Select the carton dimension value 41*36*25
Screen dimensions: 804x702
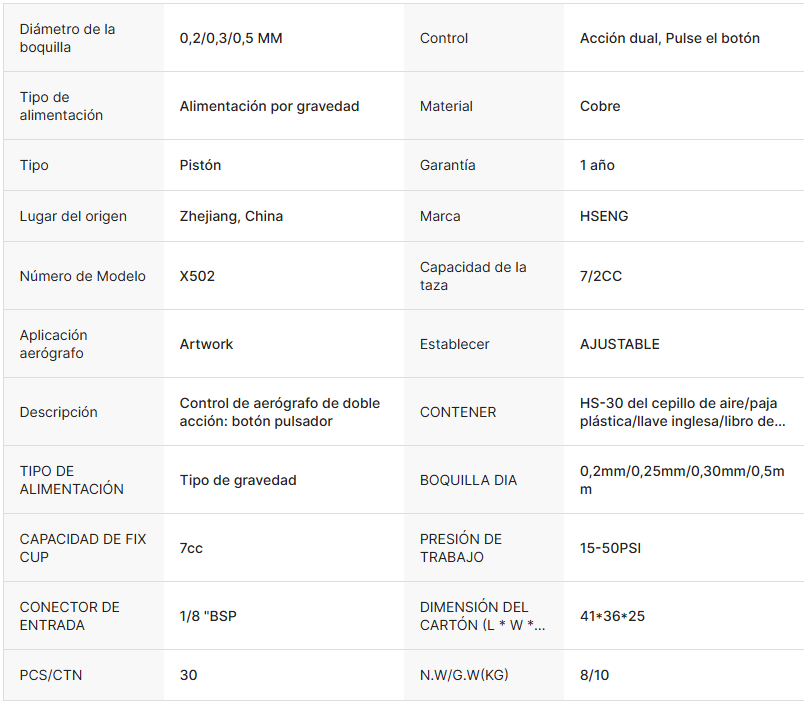point(612,616)
